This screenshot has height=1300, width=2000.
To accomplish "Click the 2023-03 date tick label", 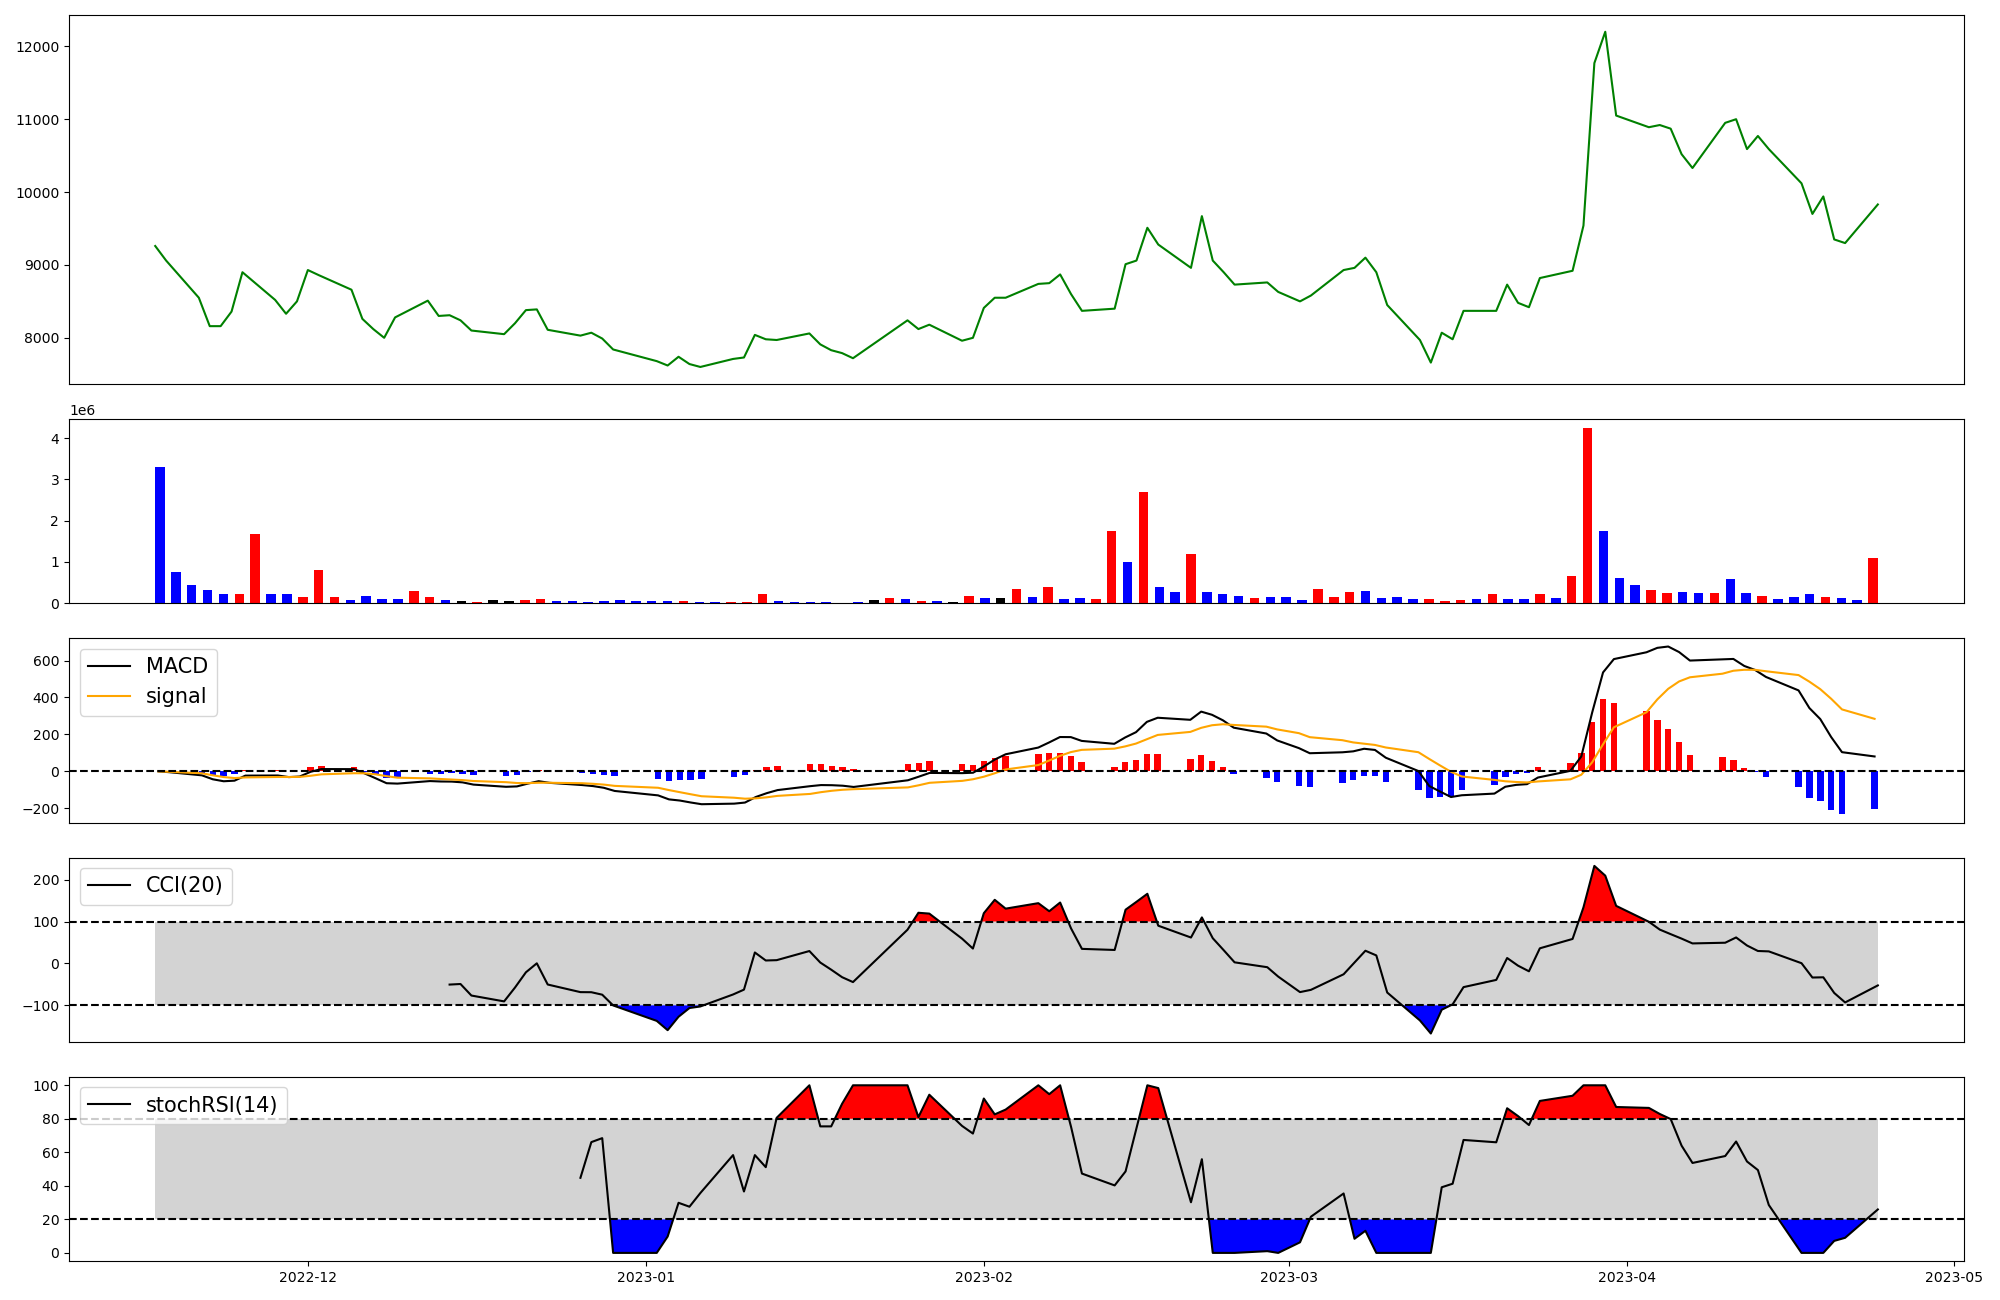I will (x=1289, y=1277).
